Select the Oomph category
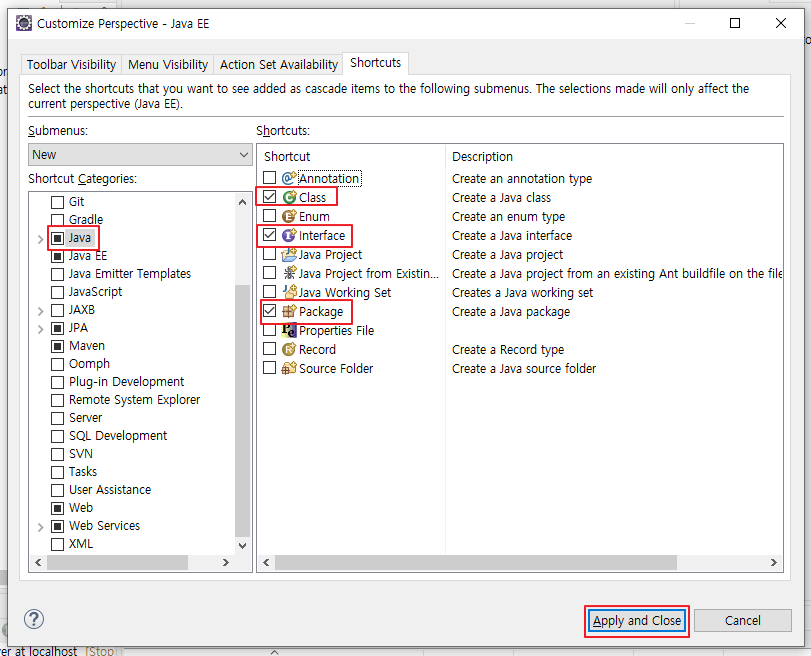 (89, 364)
